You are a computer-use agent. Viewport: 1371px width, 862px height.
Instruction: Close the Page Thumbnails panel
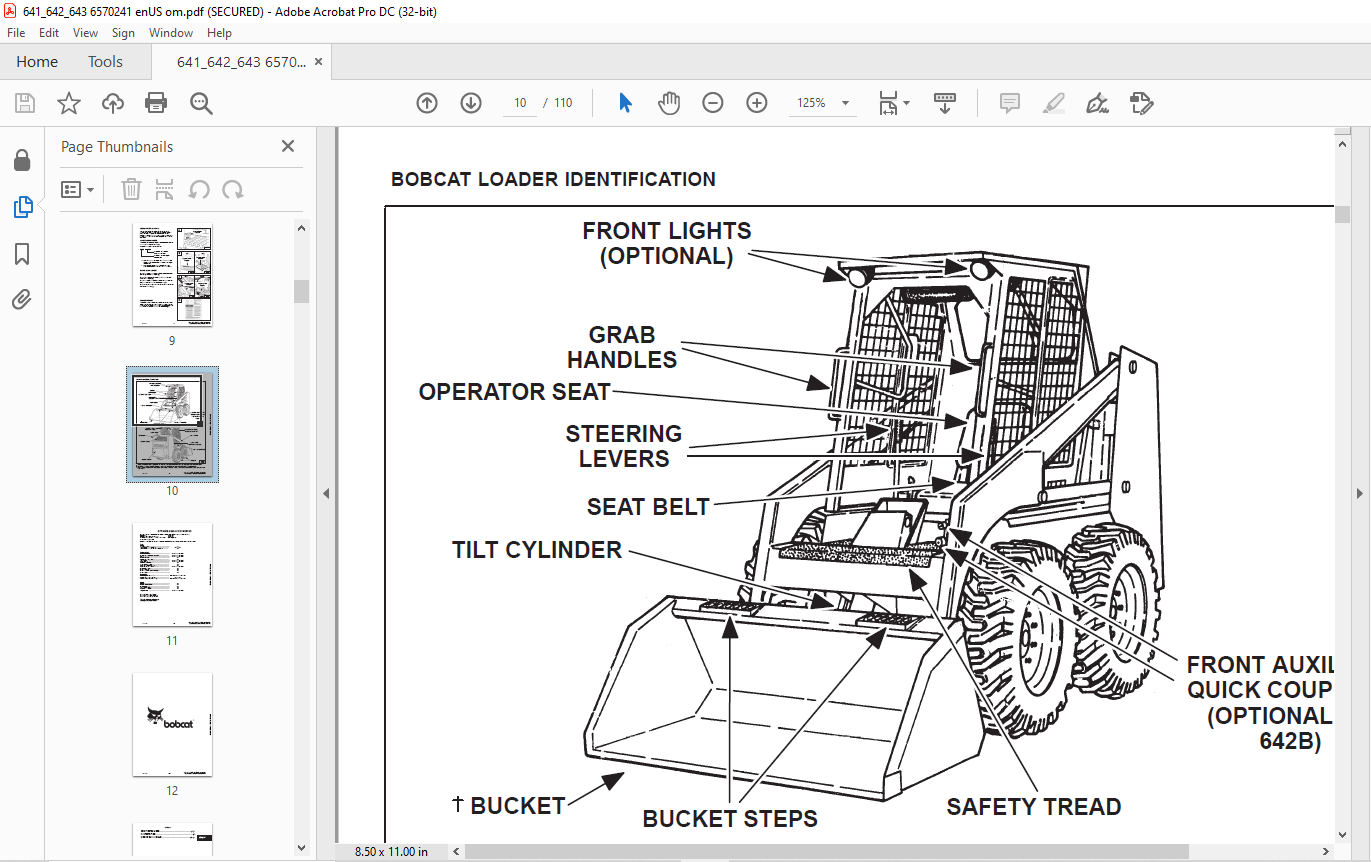click(x=288, y=146)
